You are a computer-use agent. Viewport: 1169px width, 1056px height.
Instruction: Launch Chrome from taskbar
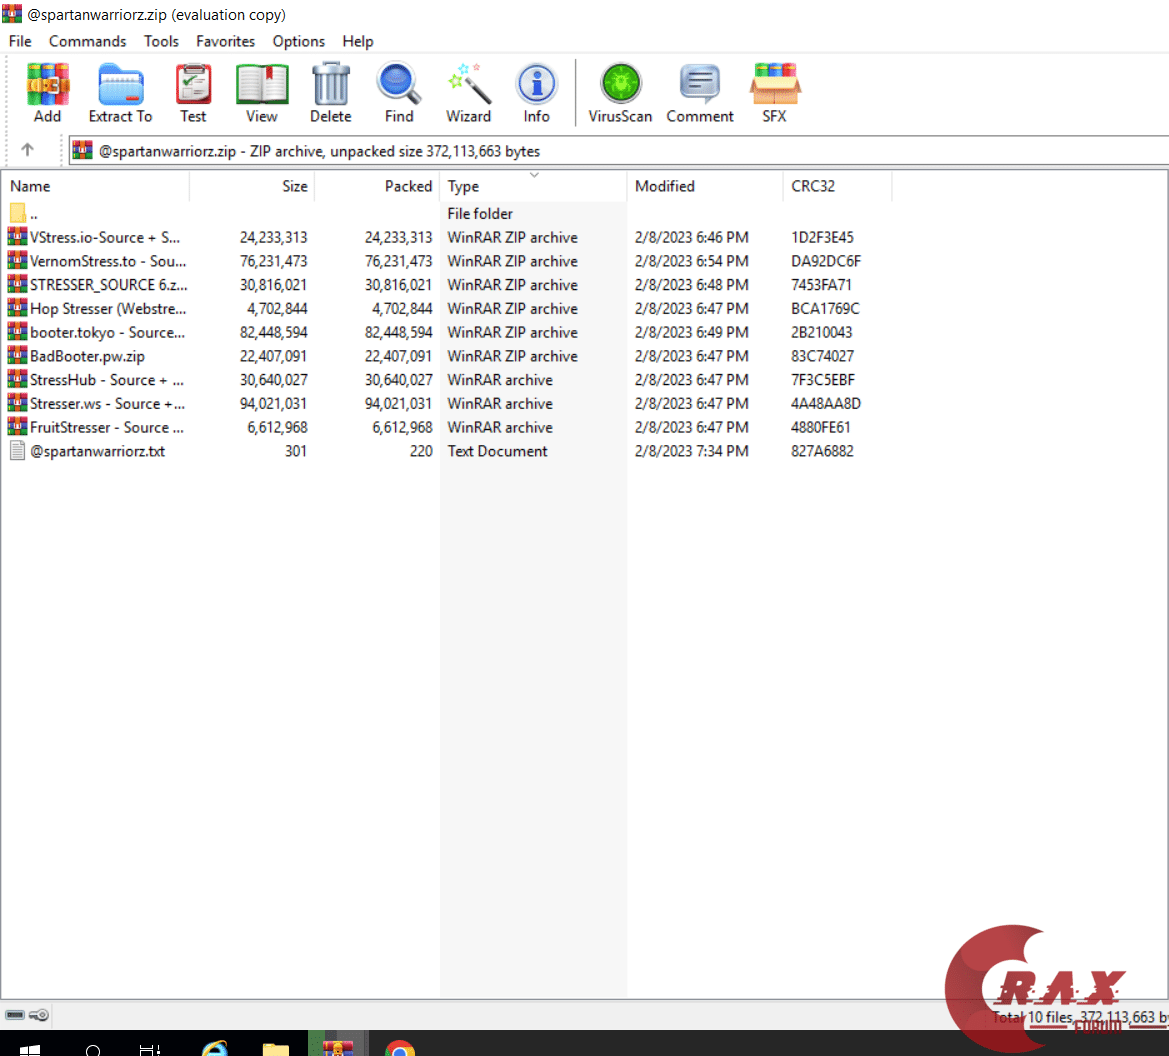(400, 1048)
